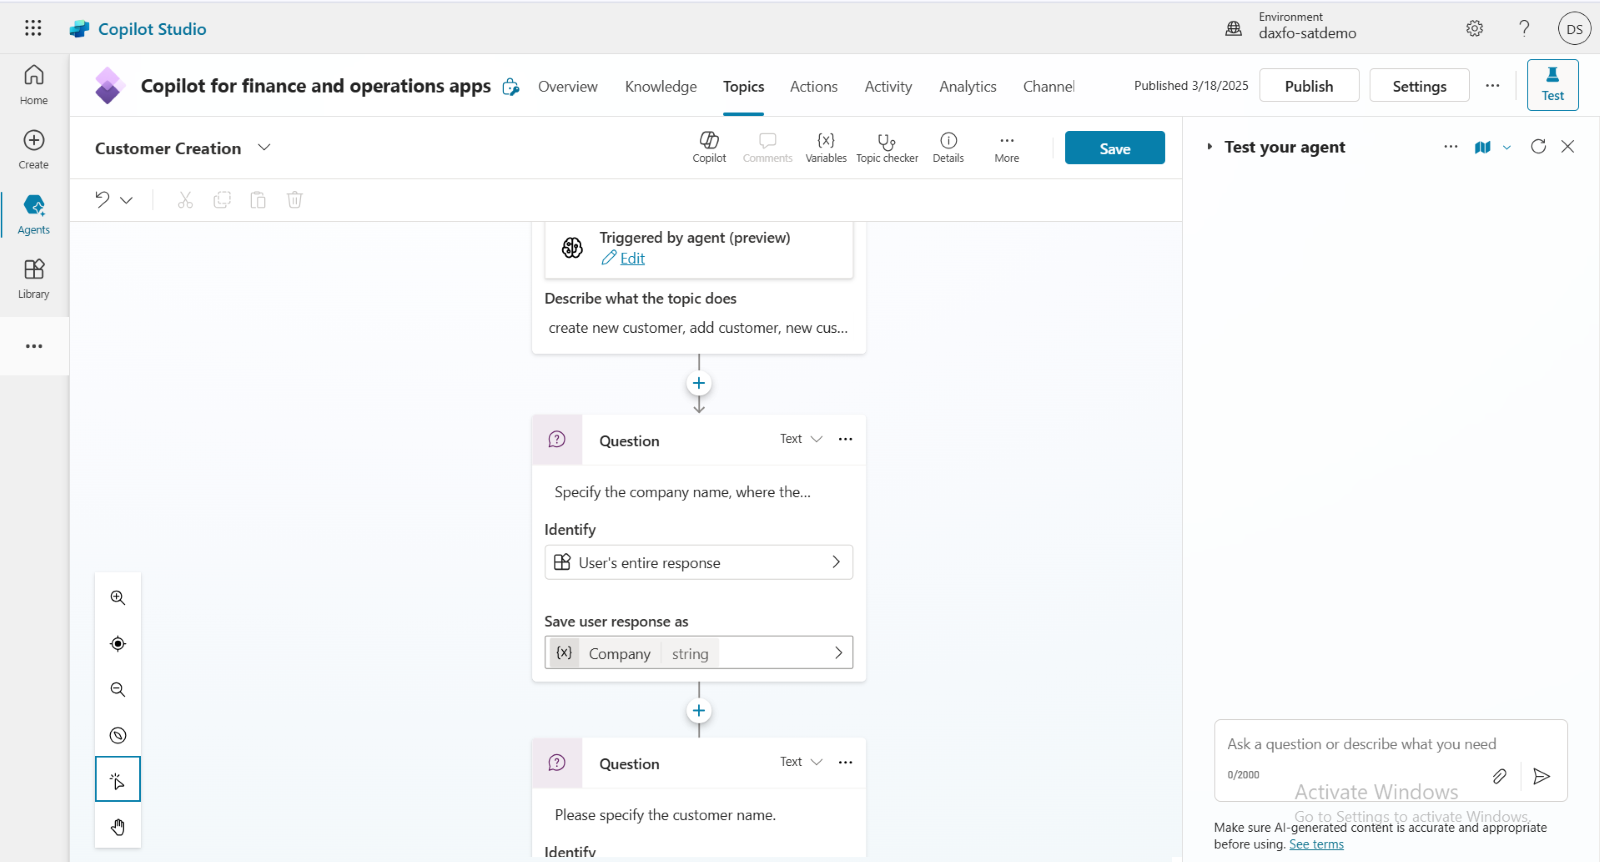Viewport: 1600px width, 862px height.
Task: Open the Variables panel
Action: point(826,146)
